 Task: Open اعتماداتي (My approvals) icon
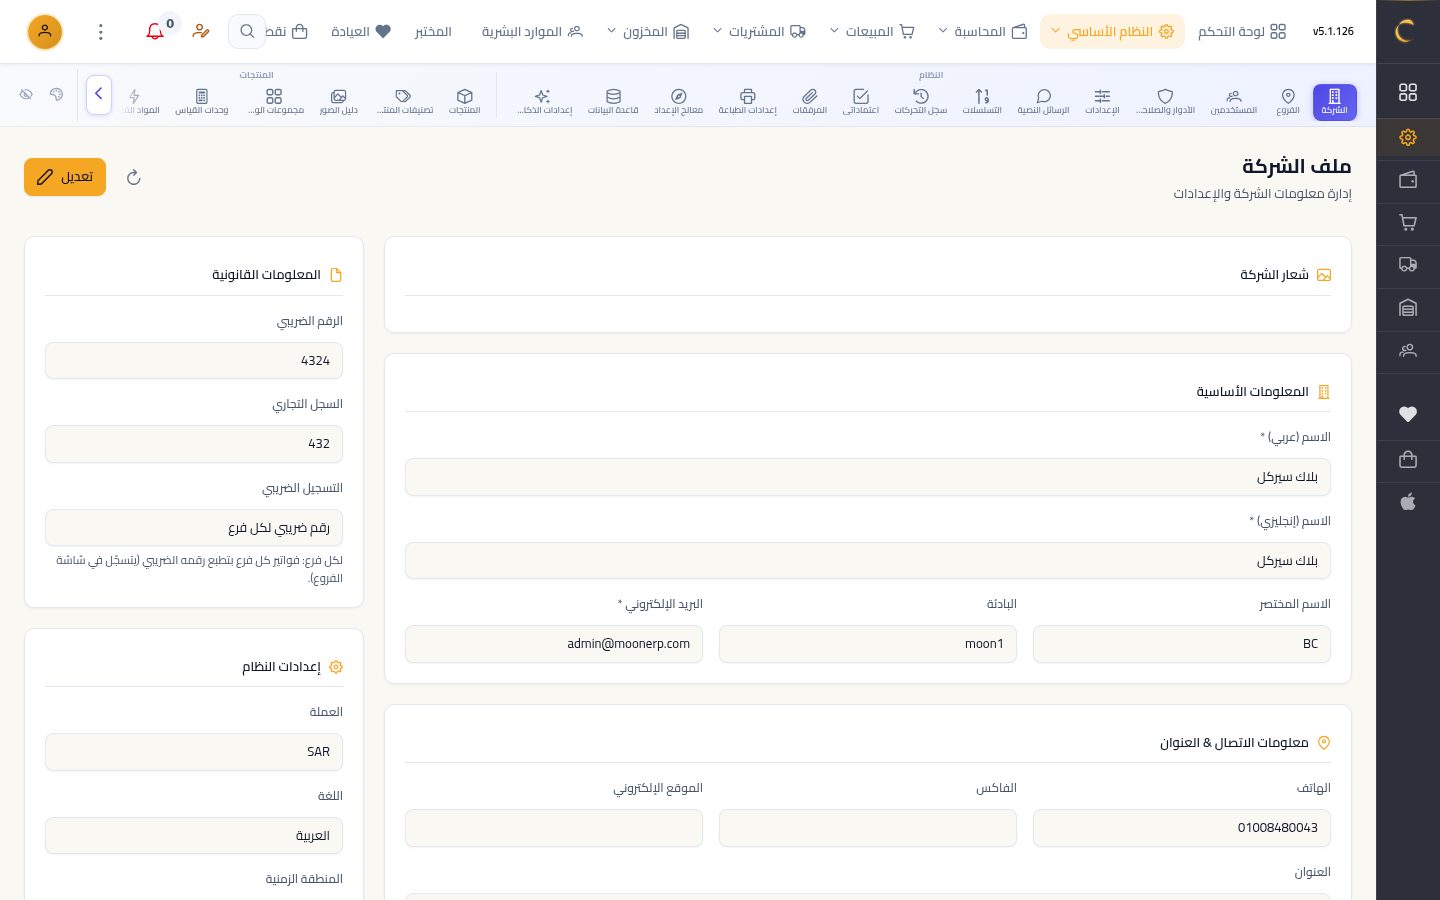[861, 102]
